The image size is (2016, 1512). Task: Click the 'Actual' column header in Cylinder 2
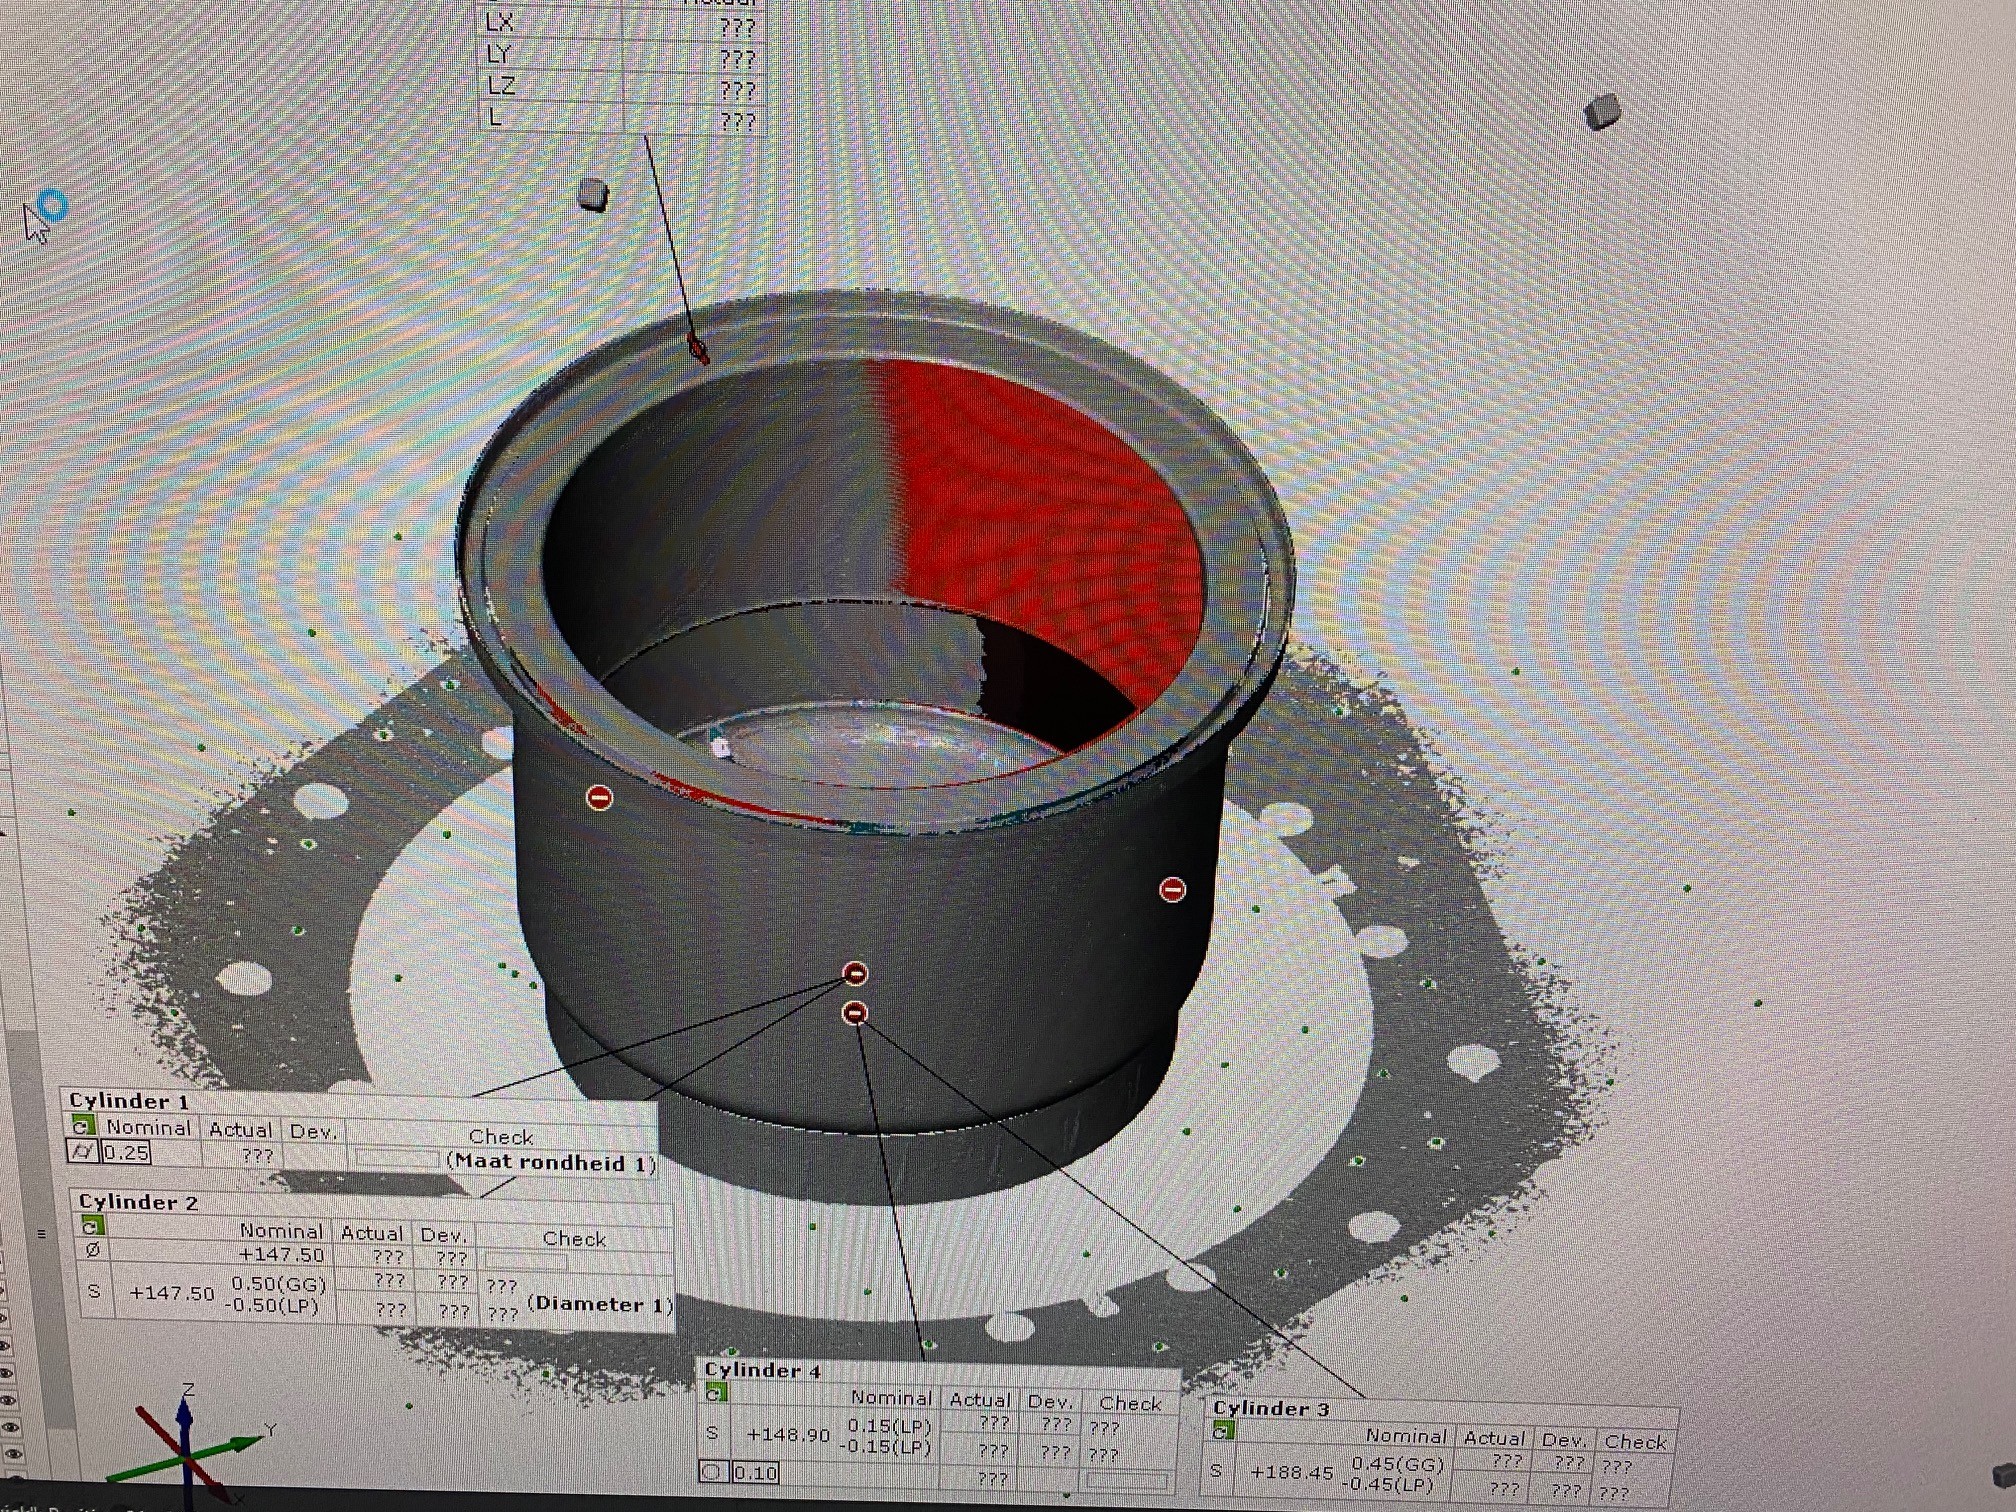pos(371,1232)
